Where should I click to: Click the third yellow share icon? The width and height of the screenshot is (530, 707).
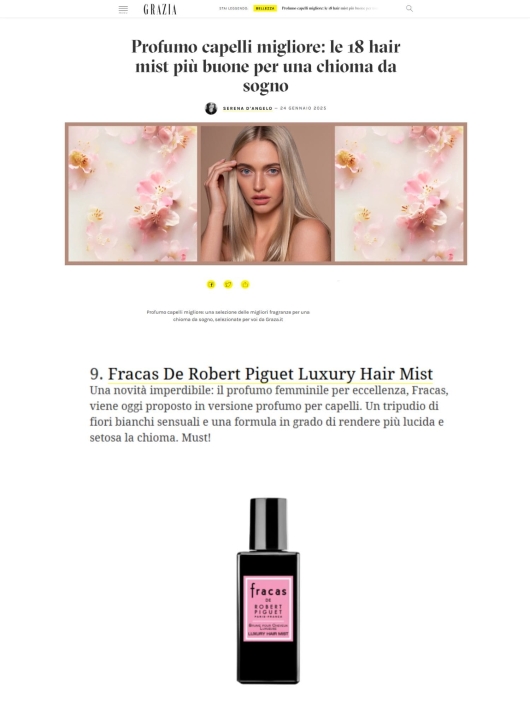pyautogui.click(x=245, y=285)
